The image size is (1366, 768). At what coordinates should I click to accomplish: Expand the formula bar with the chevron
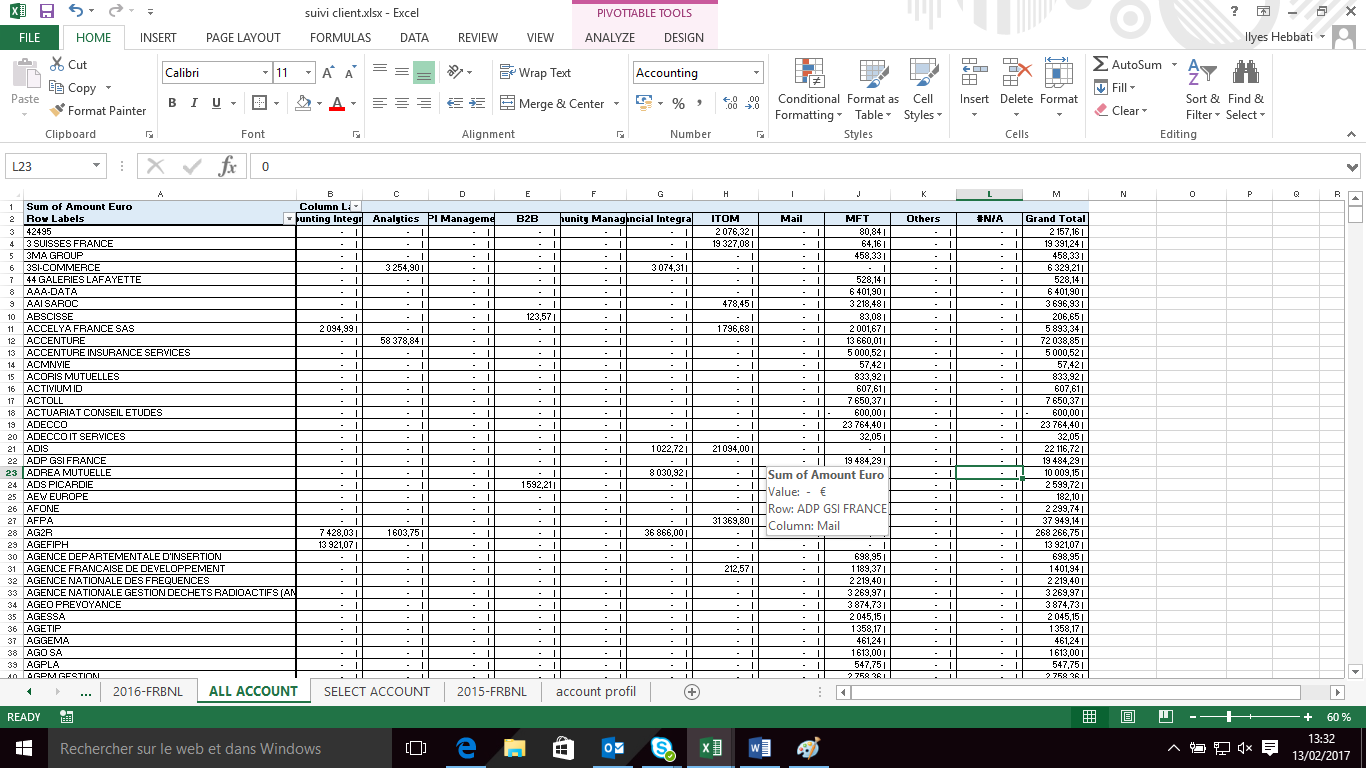[x=1353, y=167]
